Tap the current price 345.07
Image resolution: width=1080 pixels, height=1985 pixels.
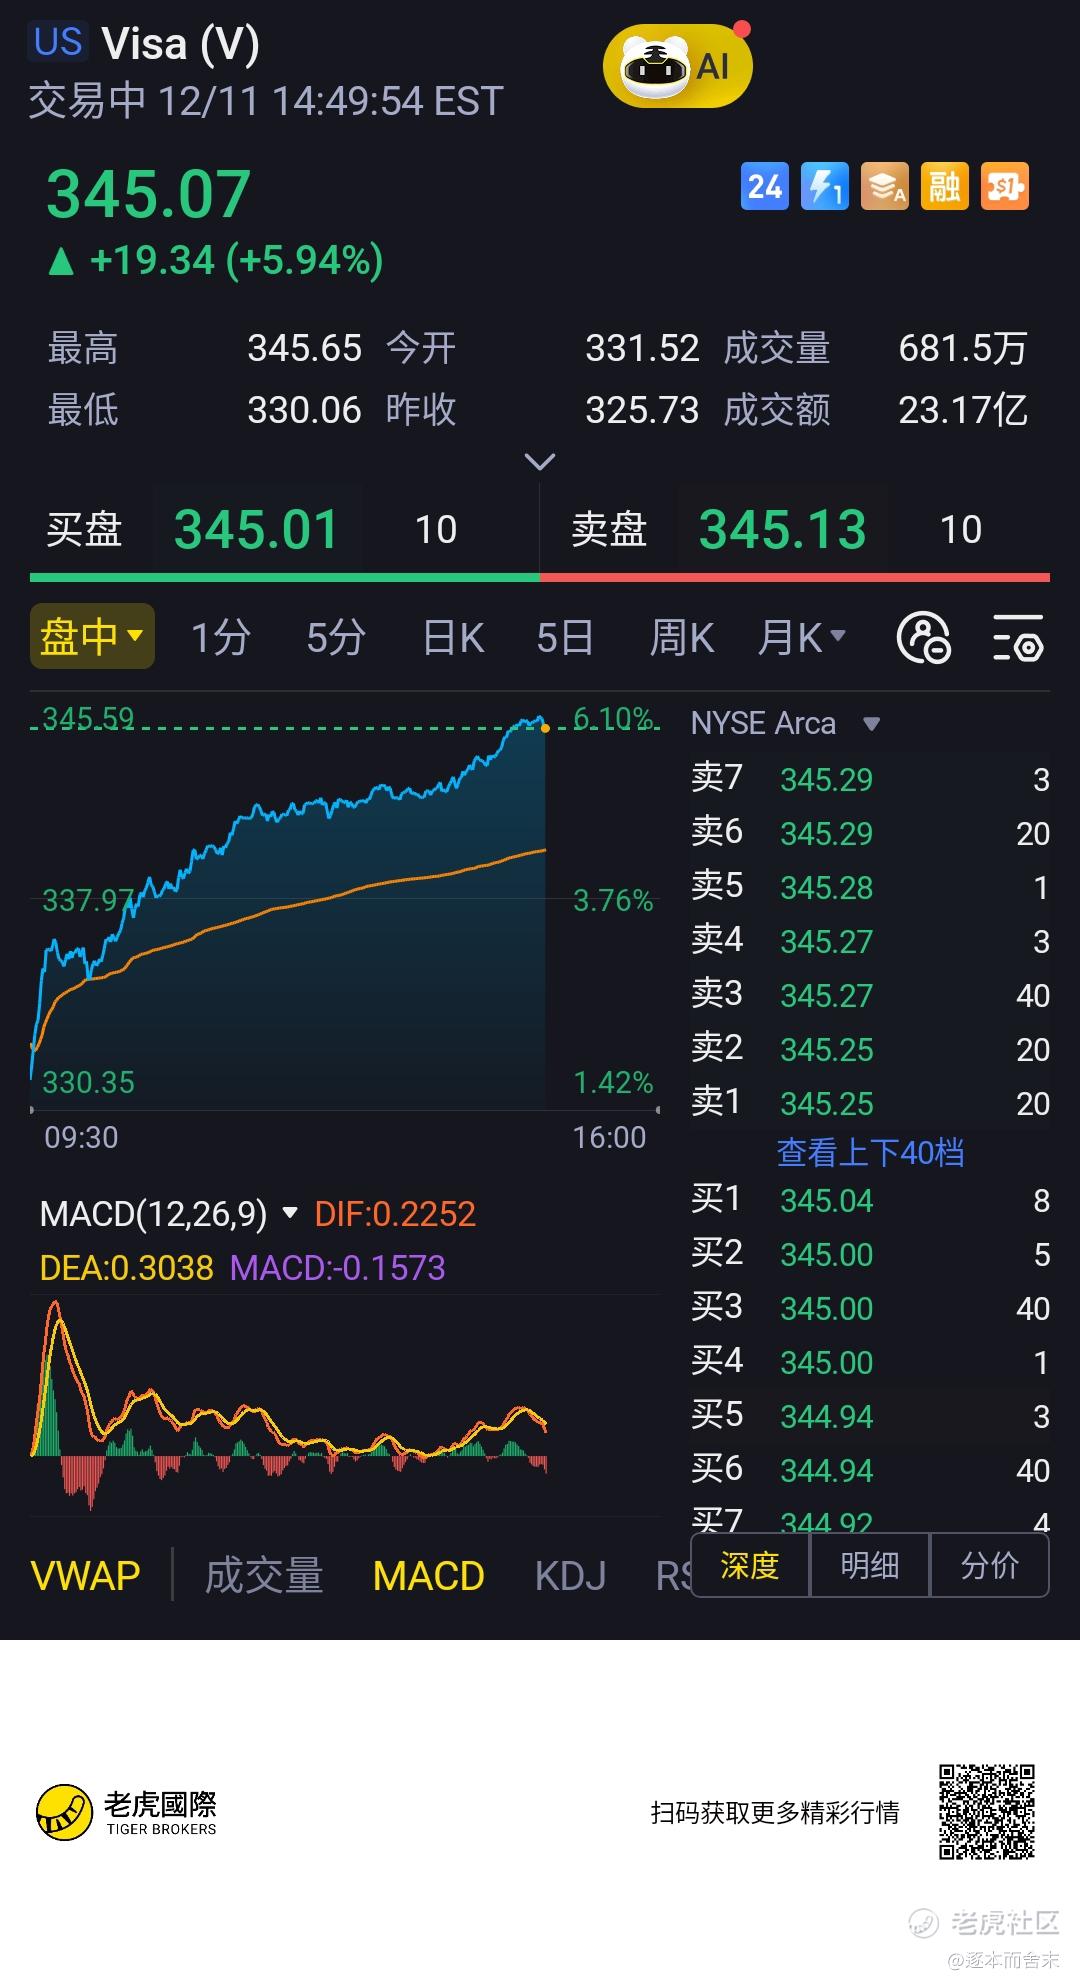click(148, 194)
